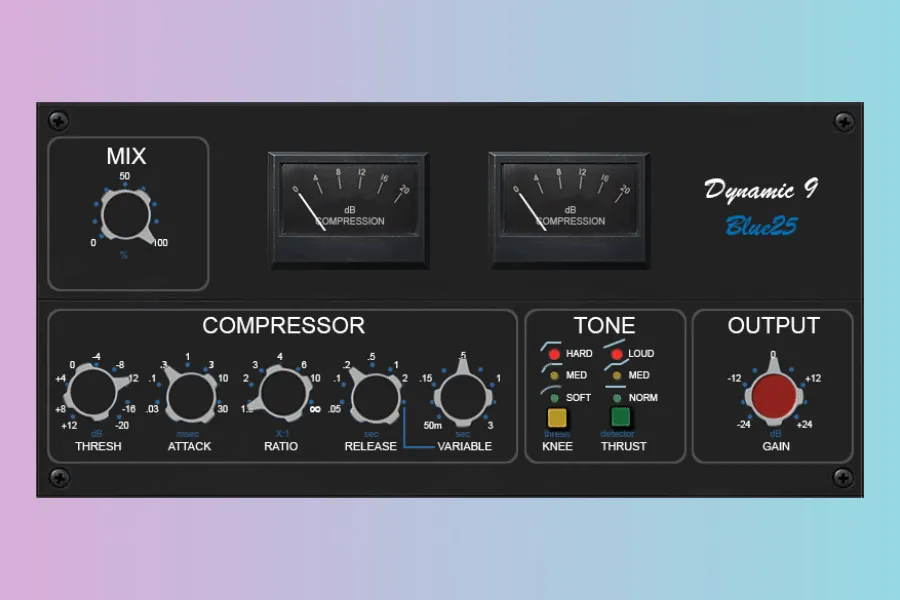Select the NORM thrust indicator light
This screenshot has width=900, height=600.
click(616, 397)
